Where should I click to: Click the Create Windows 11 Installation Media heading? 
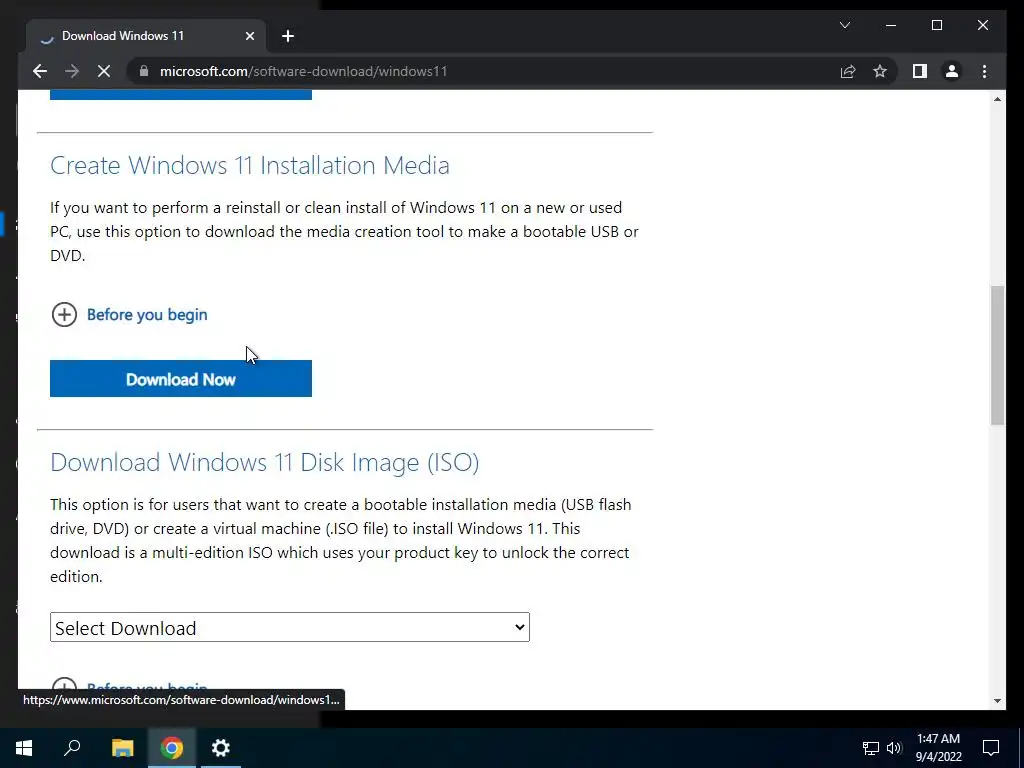(249, 165)
